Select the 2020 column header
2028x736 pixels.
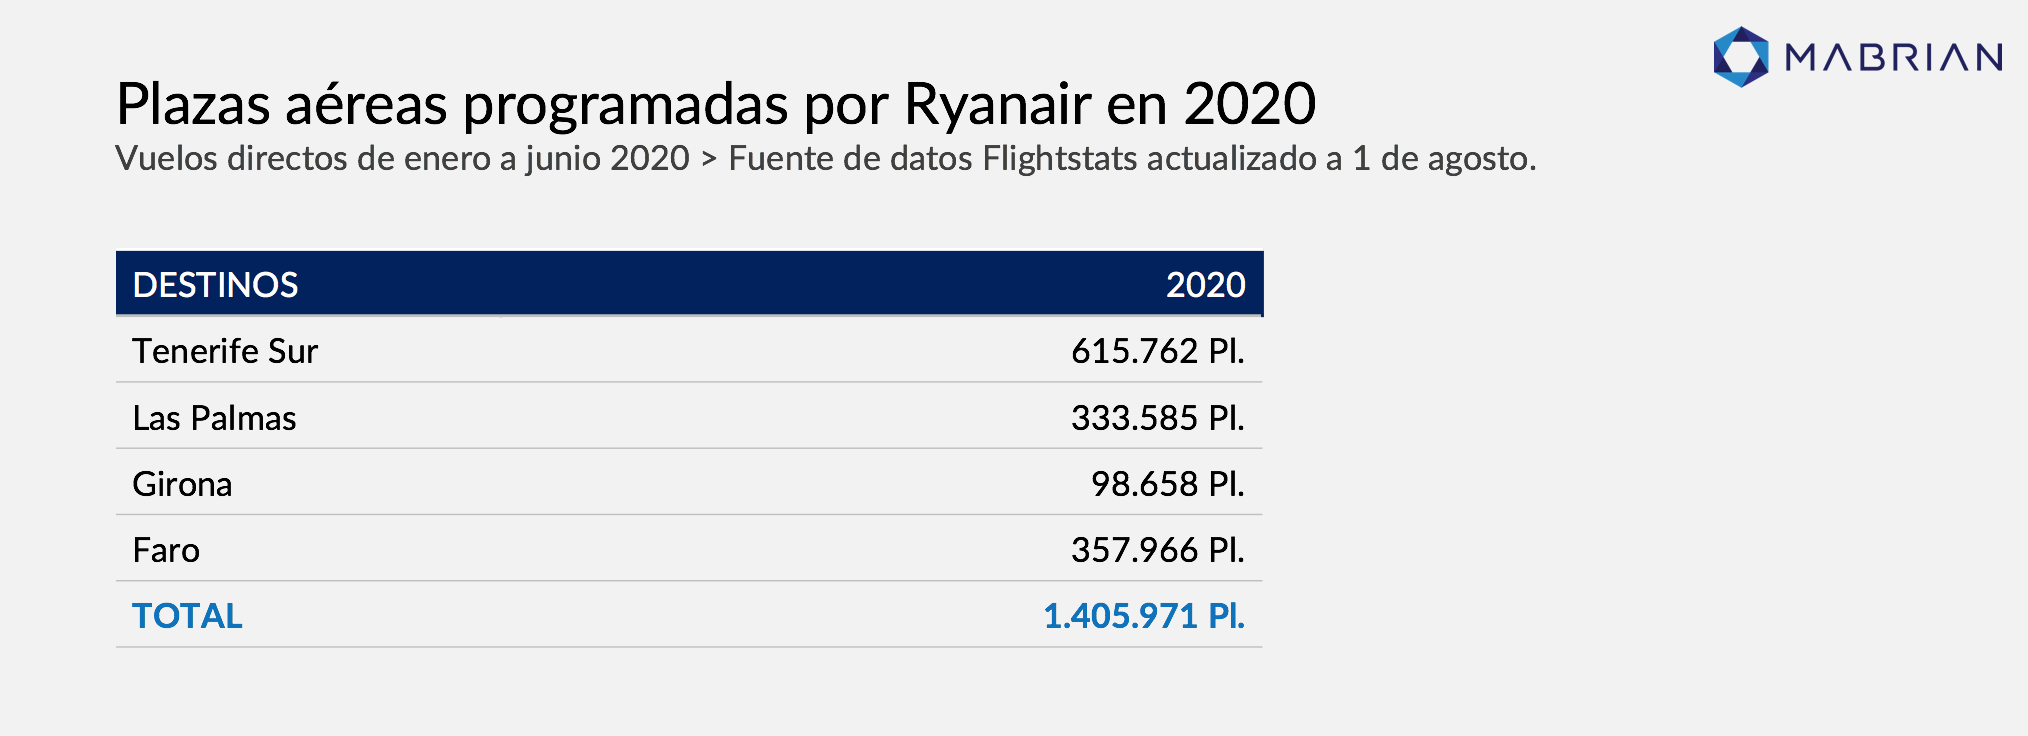coord(1205,285)
